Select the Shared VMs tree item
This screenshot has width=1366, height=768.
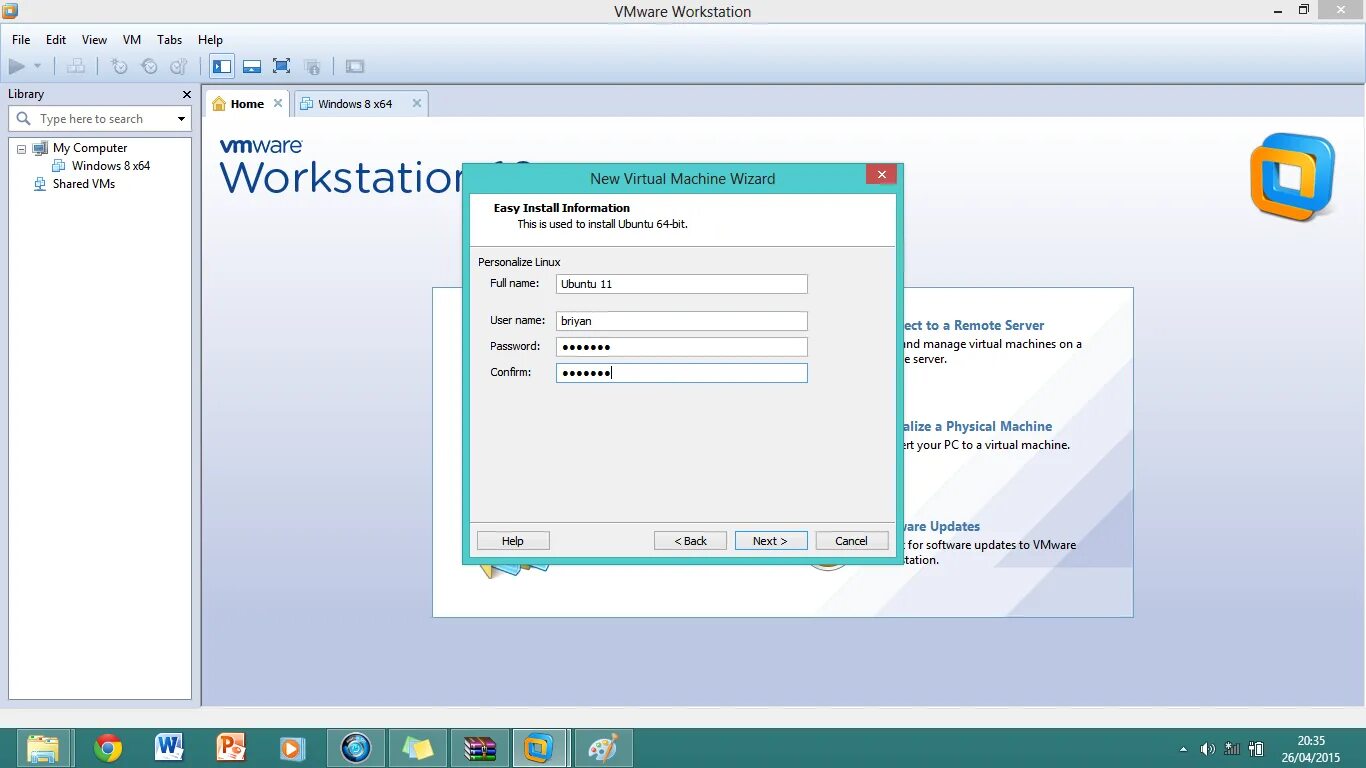[83, 184]
